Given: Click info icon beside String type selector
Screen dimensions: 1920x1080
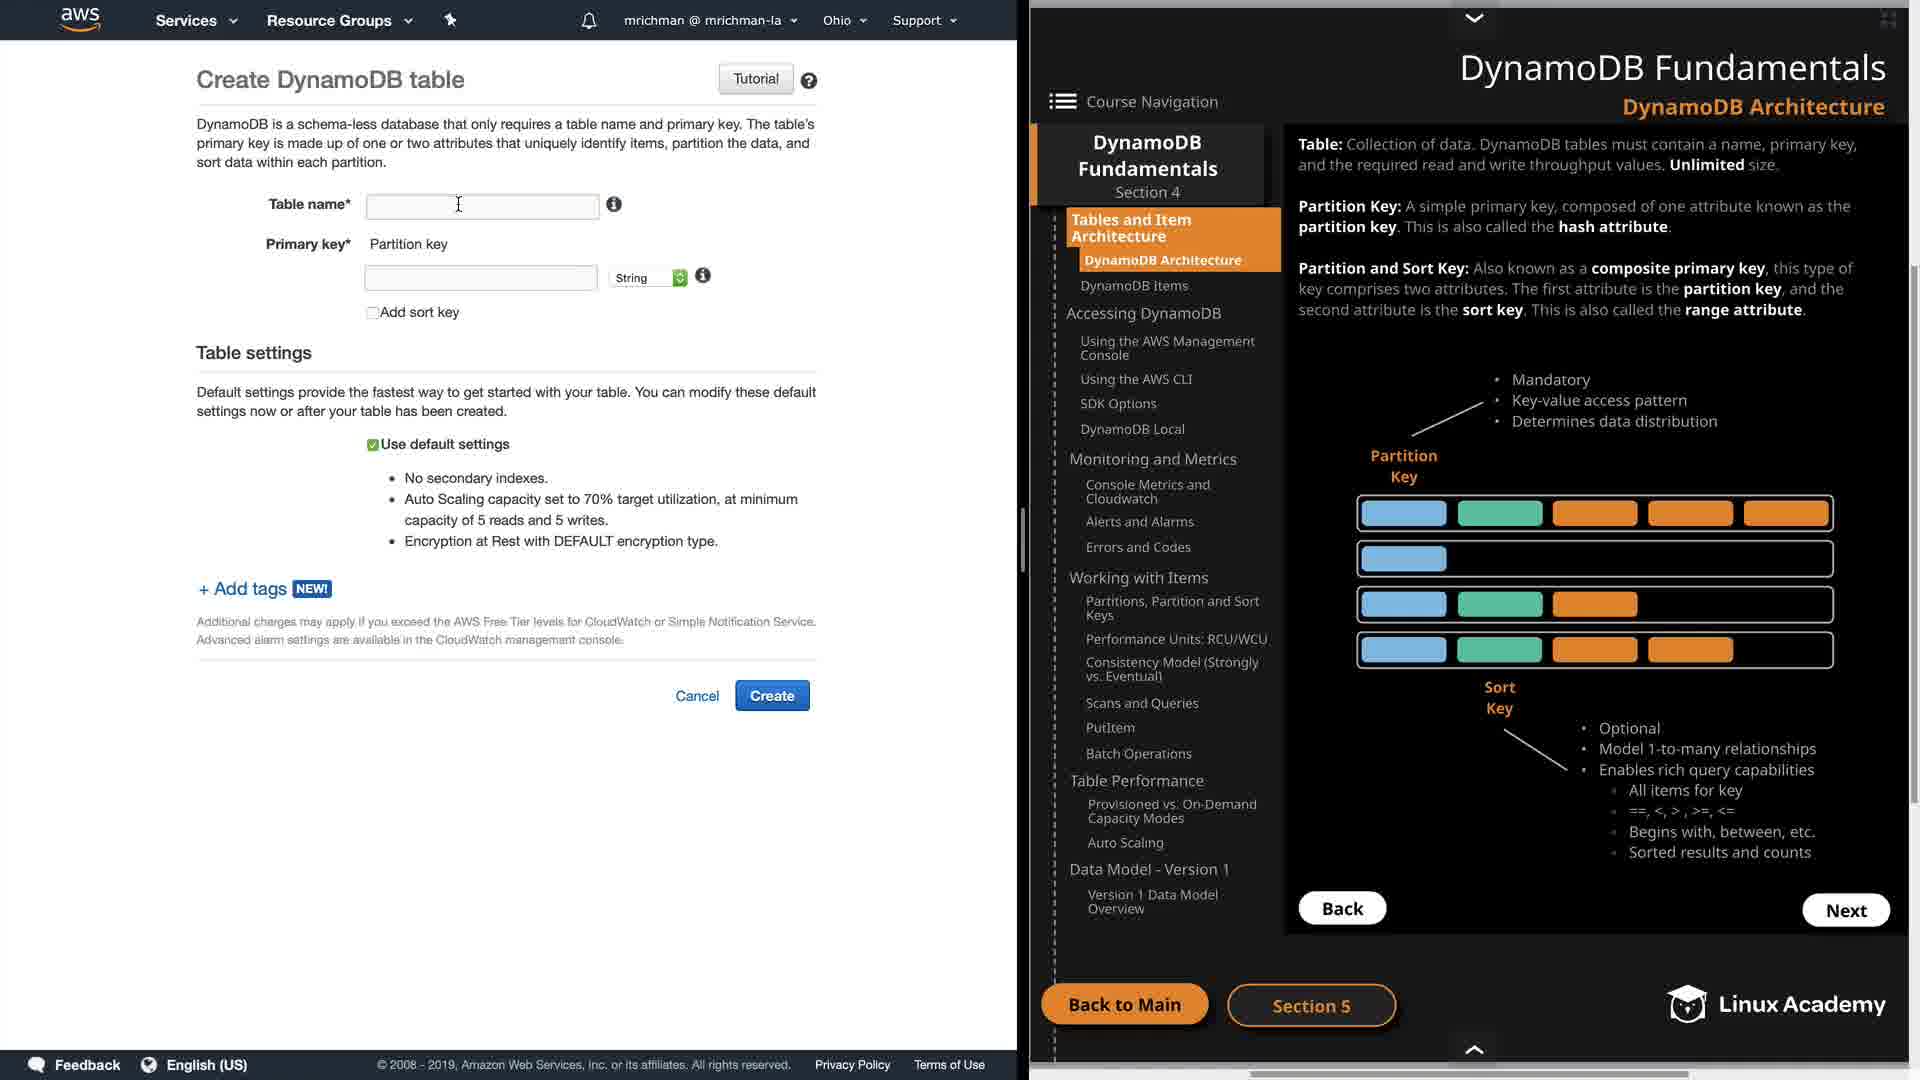Looking at the screenshot, I should tap(703, 276).
